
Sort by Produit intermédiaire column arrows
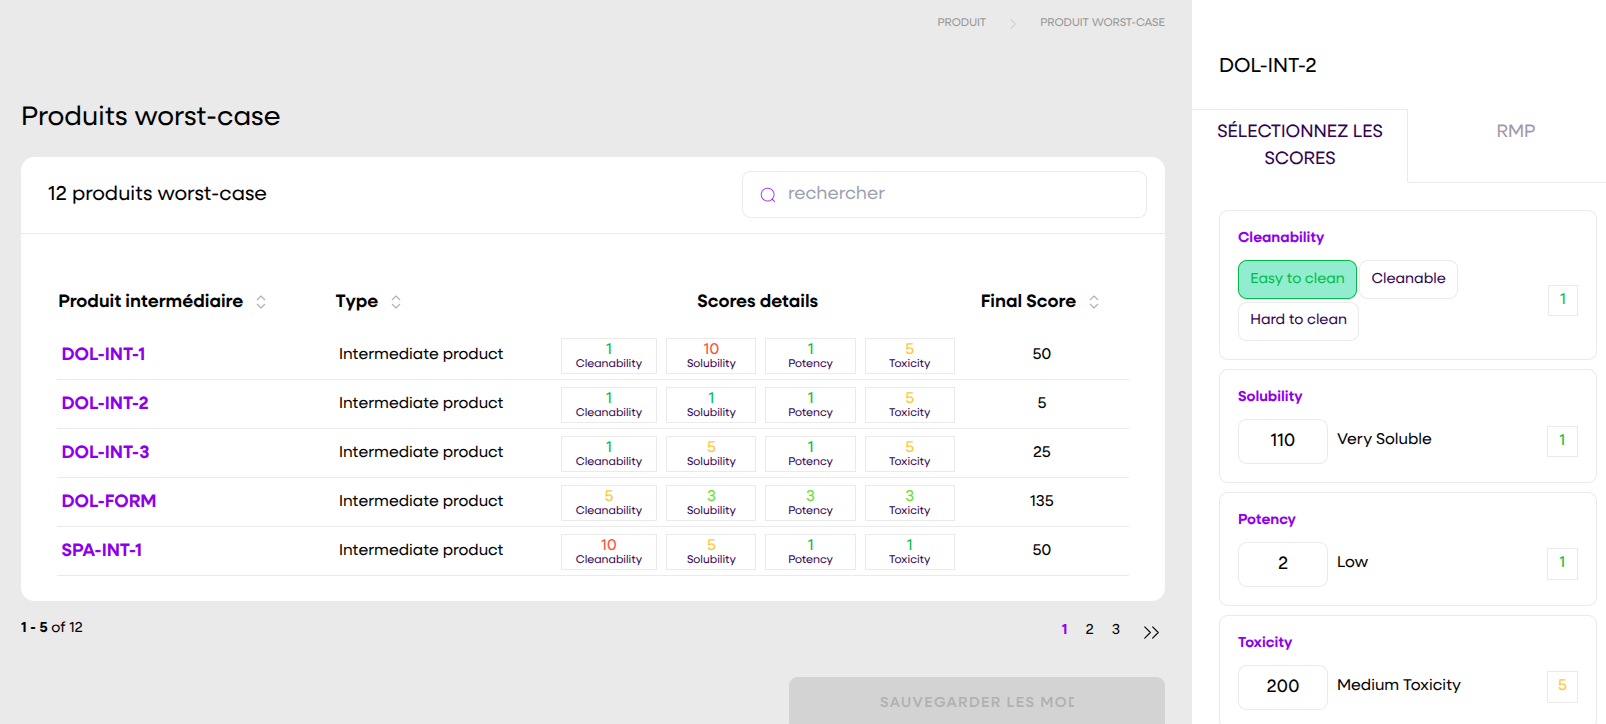tap(261, 302)
